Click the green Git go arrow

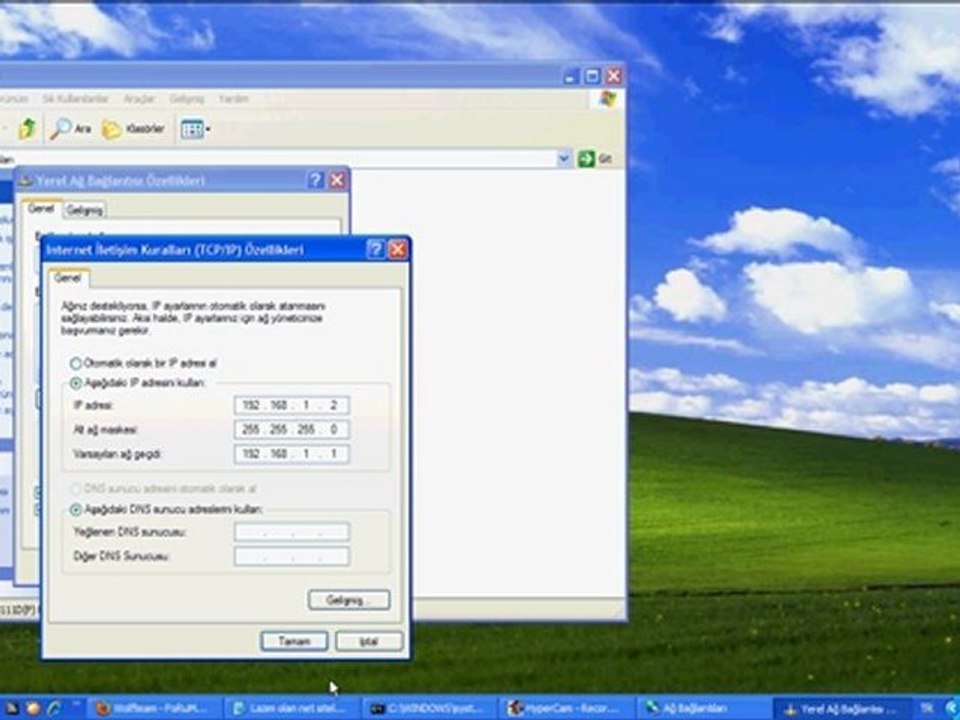point(586,159)
